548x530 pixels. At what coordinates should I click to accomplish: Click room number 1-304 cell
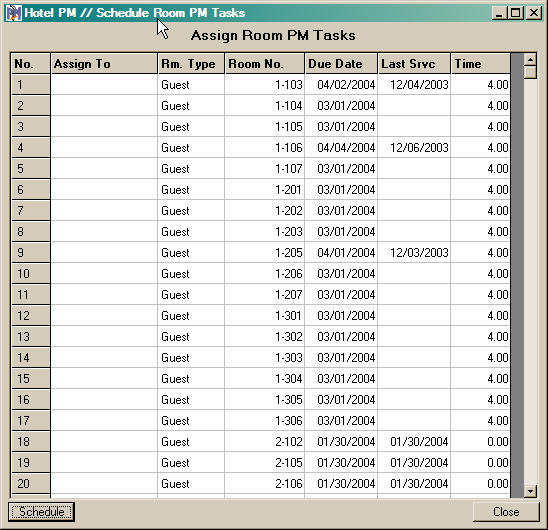click(x=265, y=379)
